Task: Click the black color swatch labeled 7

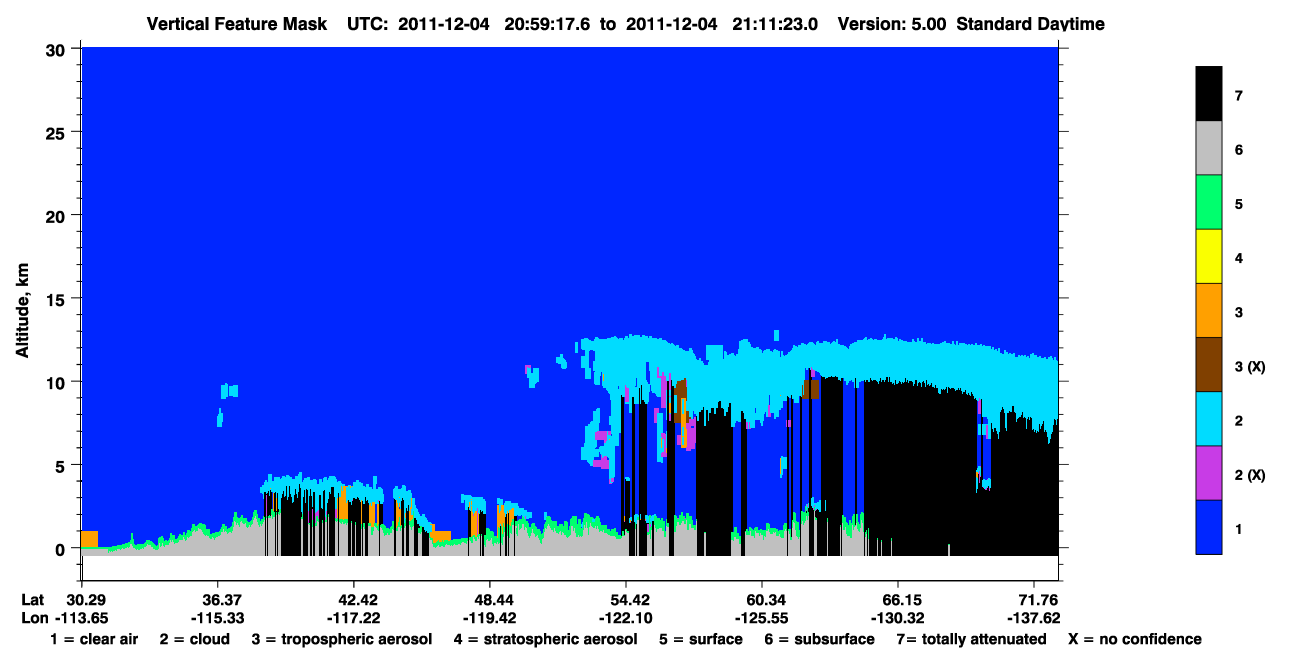Action: point(1209,95)
